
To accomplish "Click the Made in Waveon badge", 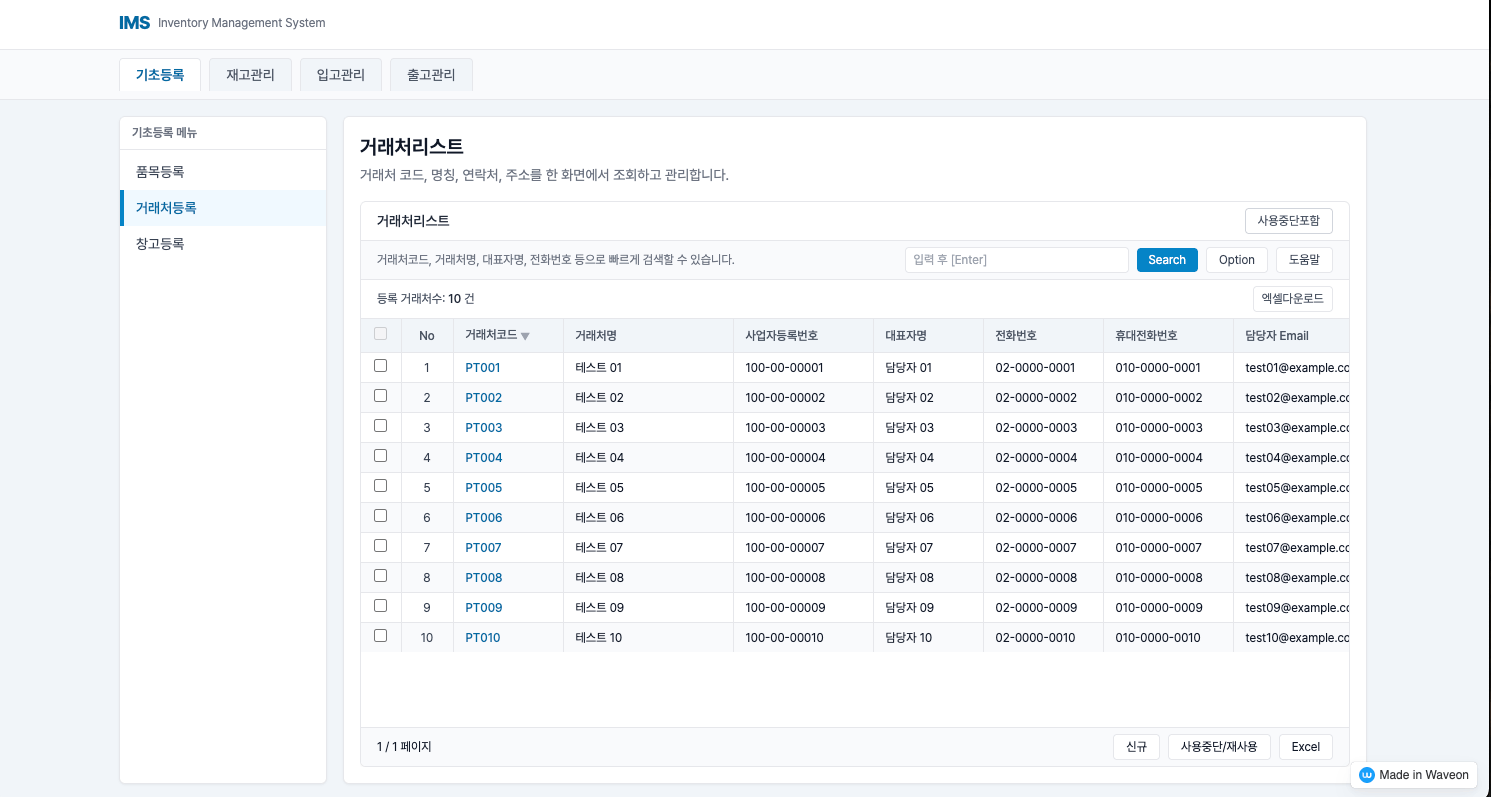I will click(1413, 774).
